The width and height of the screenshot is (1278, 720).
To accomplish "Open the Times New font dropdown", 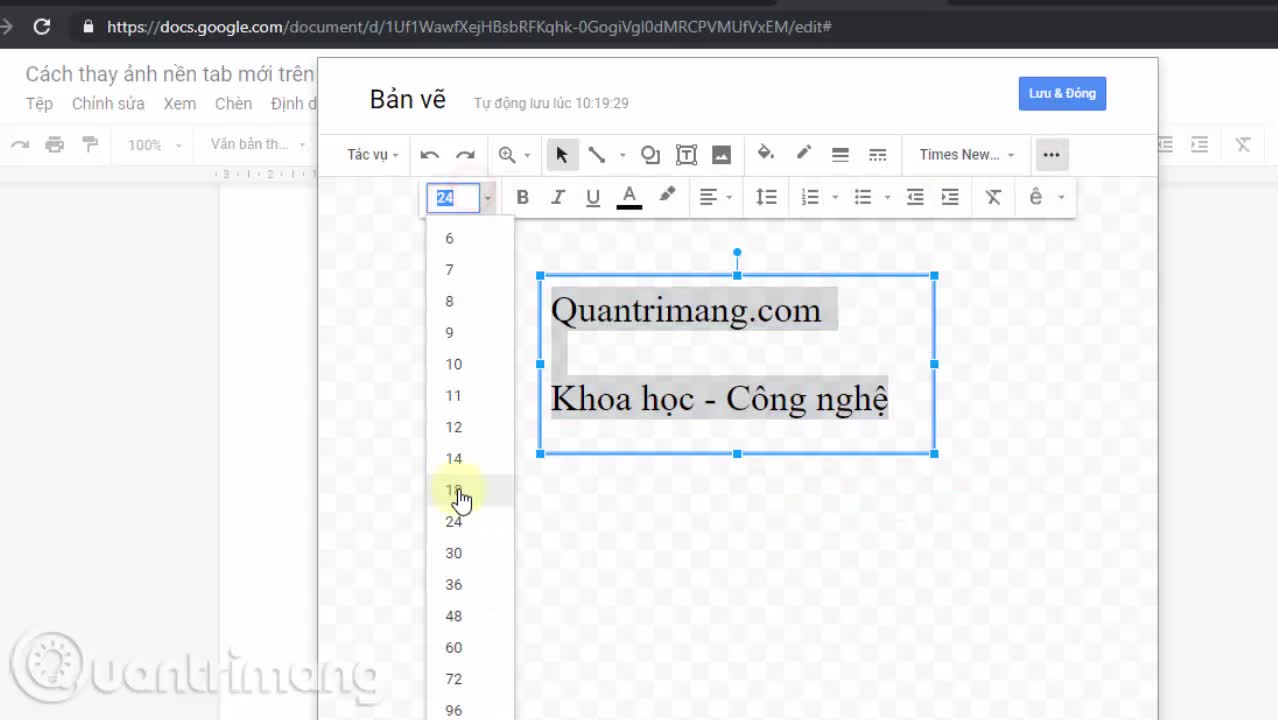I will point(966,155).
